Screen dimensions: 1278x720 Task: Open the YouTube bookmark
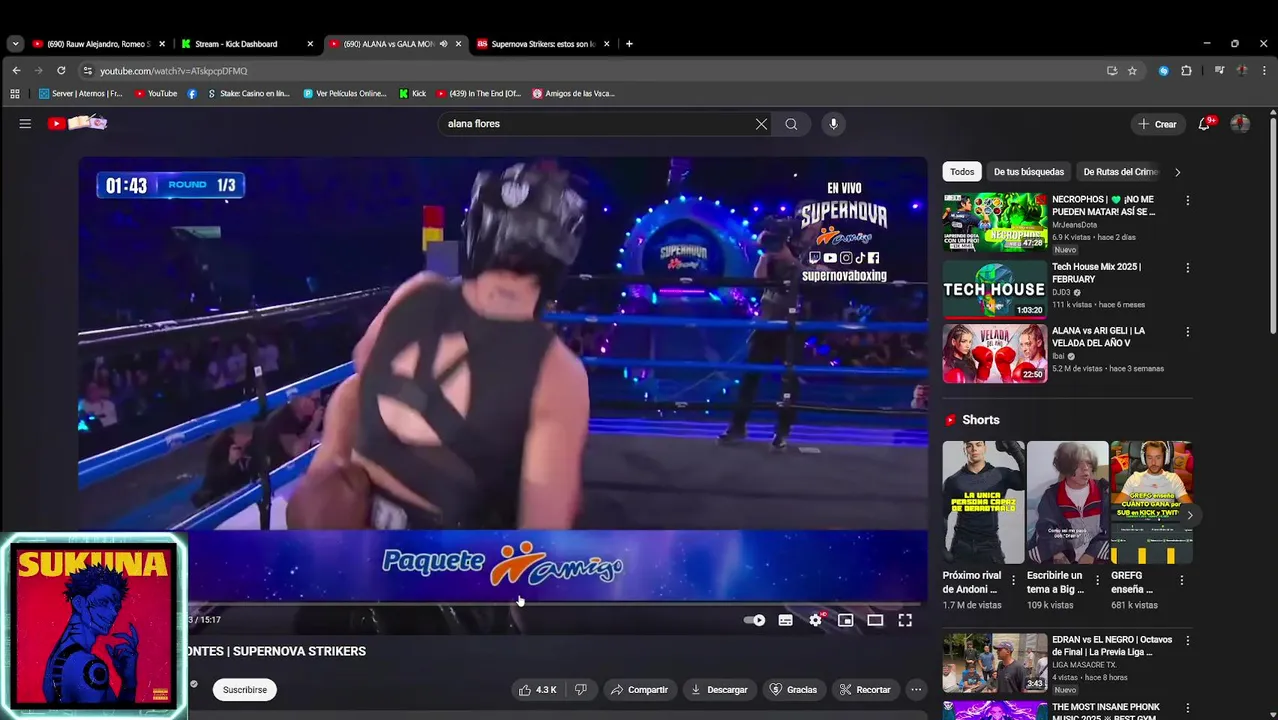tap(155, 94)
